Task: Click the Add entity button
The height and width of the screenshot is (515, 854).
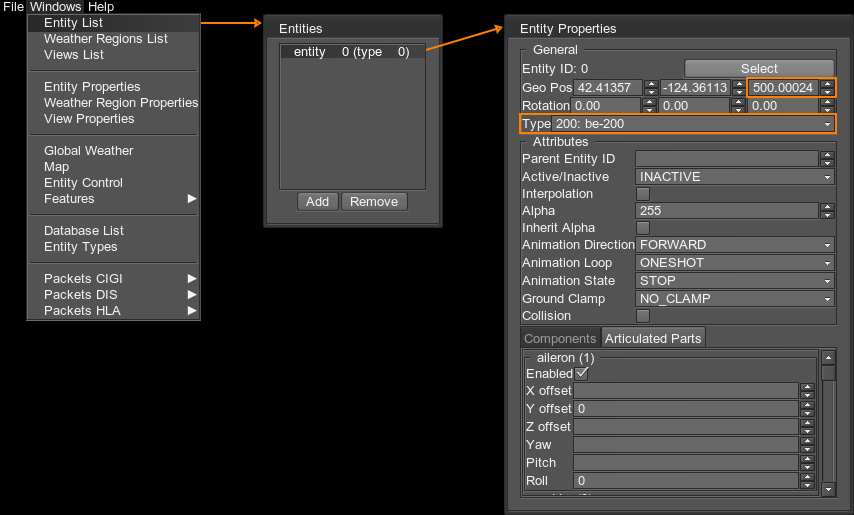Action: (x=317, y=202)
